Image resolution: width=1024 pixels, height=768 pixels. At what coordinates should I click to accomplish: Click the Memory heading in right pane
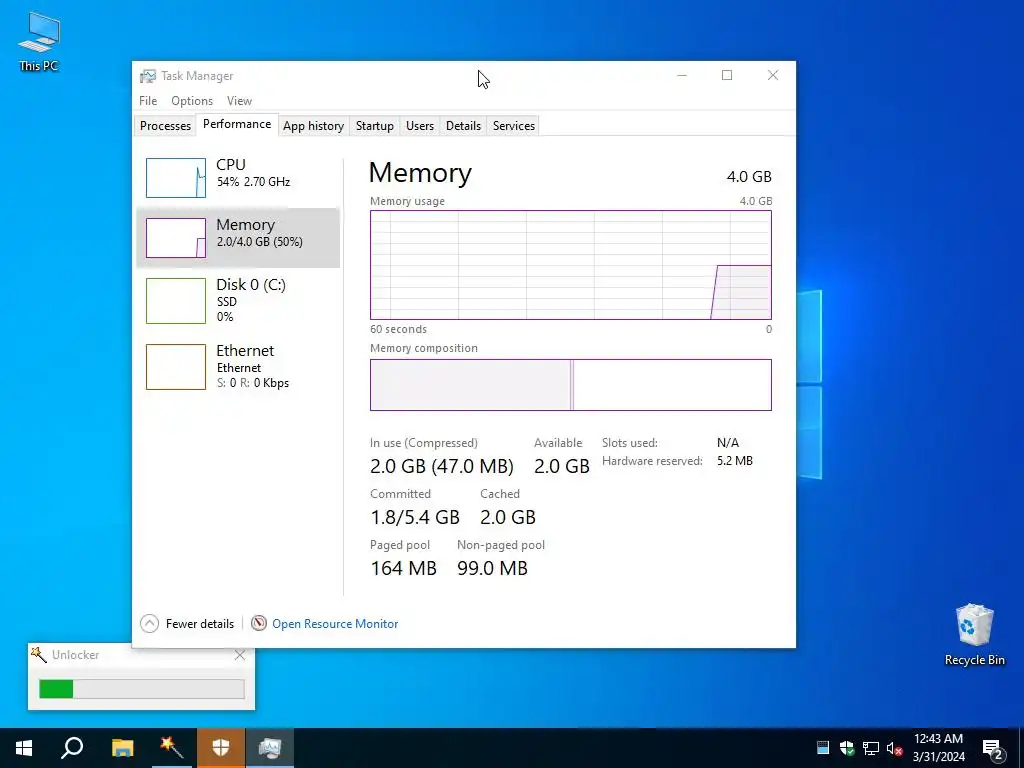(x=420, y=173)
